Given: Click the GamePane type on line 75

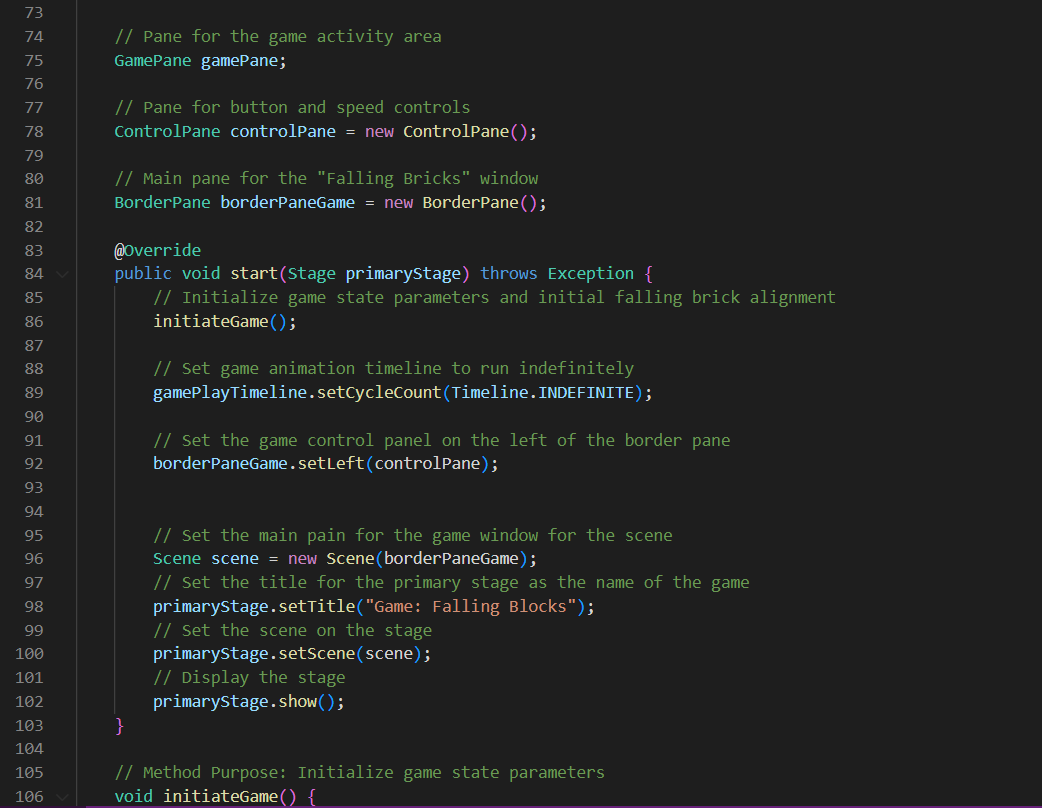Looking at the screenshot, I should coord(152,60).
